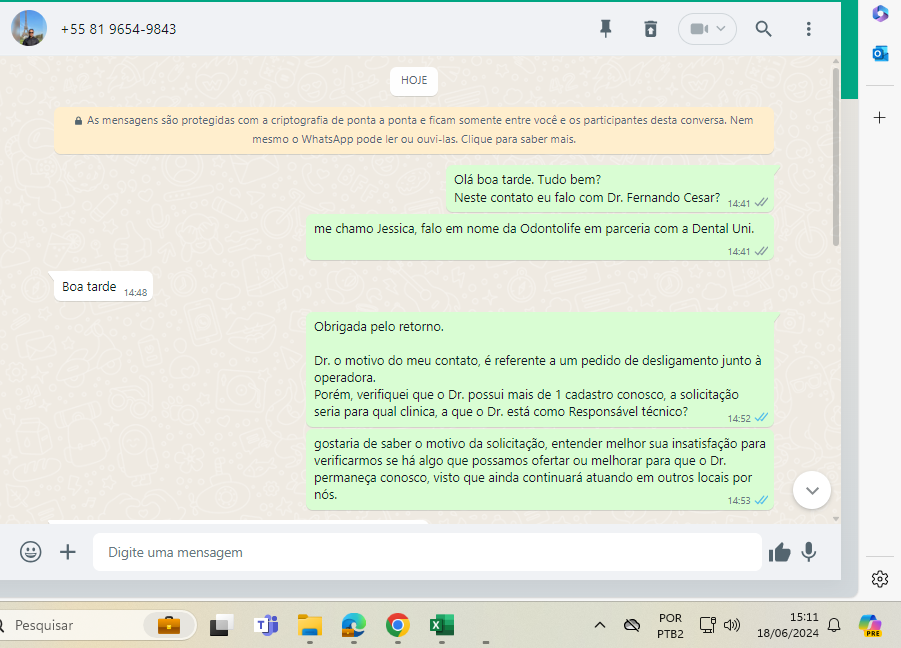Open volume control speaker icon
The width and height of the screenshot is (901, 648).
pos(731,625)
